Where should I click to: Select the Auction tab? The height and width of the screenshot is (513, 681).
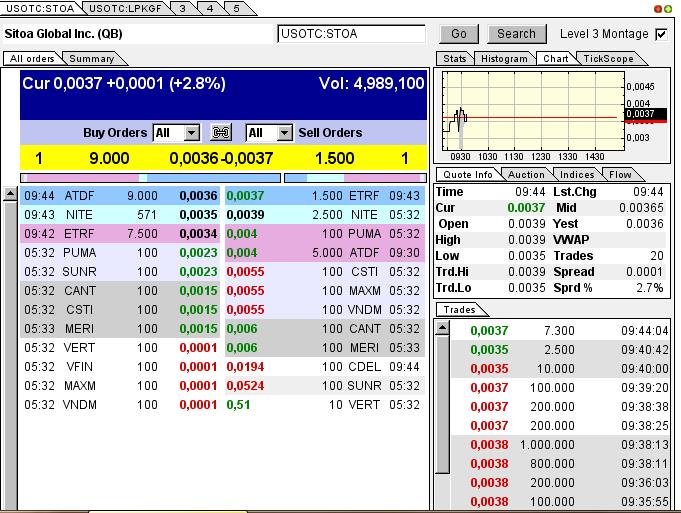pyautogui.click(x=526, y=175)
